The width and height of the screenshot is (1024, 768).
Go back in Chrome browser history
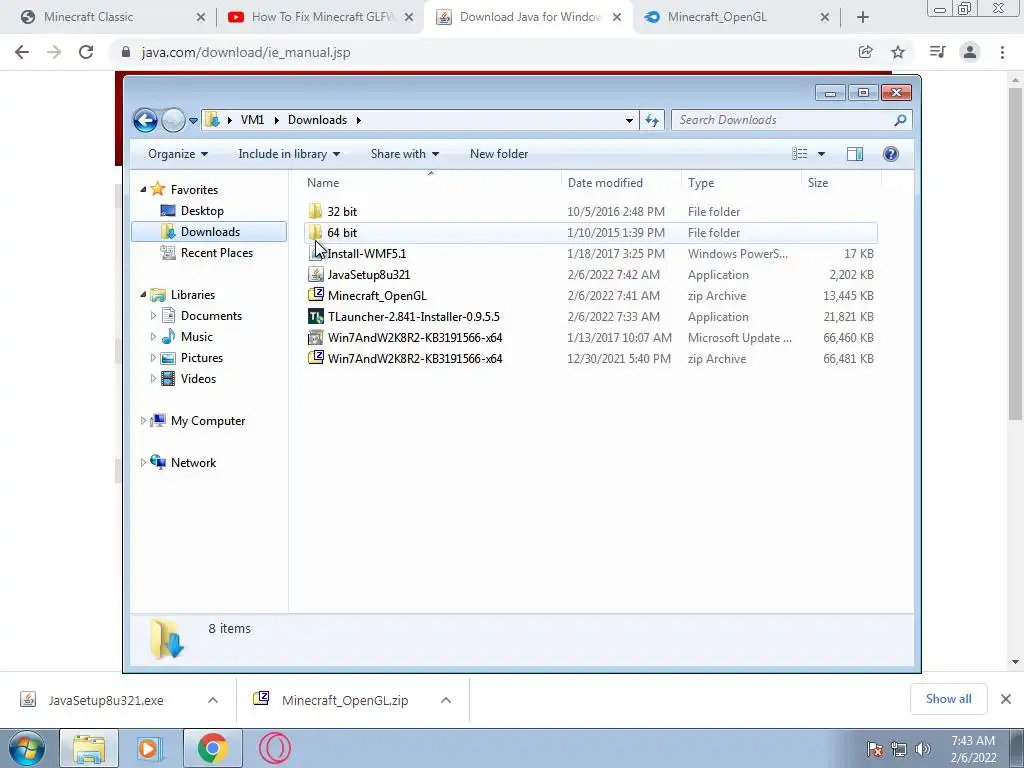coord(22,52)
